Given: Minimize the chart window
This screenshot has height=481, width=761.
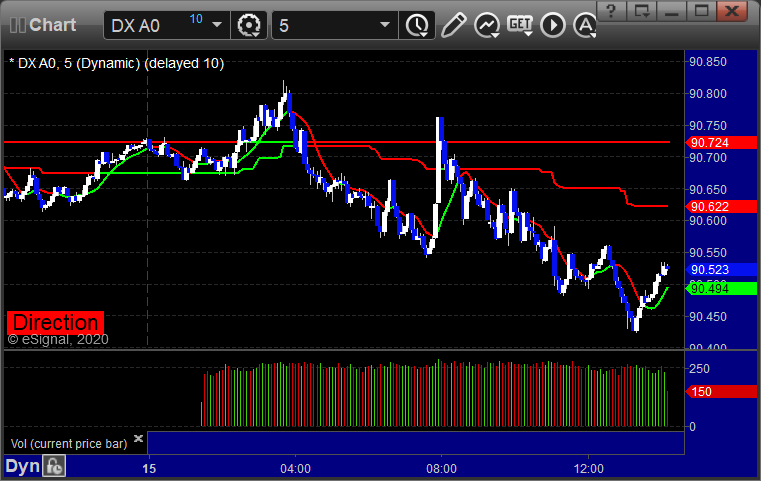Looking at the screenshot, I should [672, 11].
